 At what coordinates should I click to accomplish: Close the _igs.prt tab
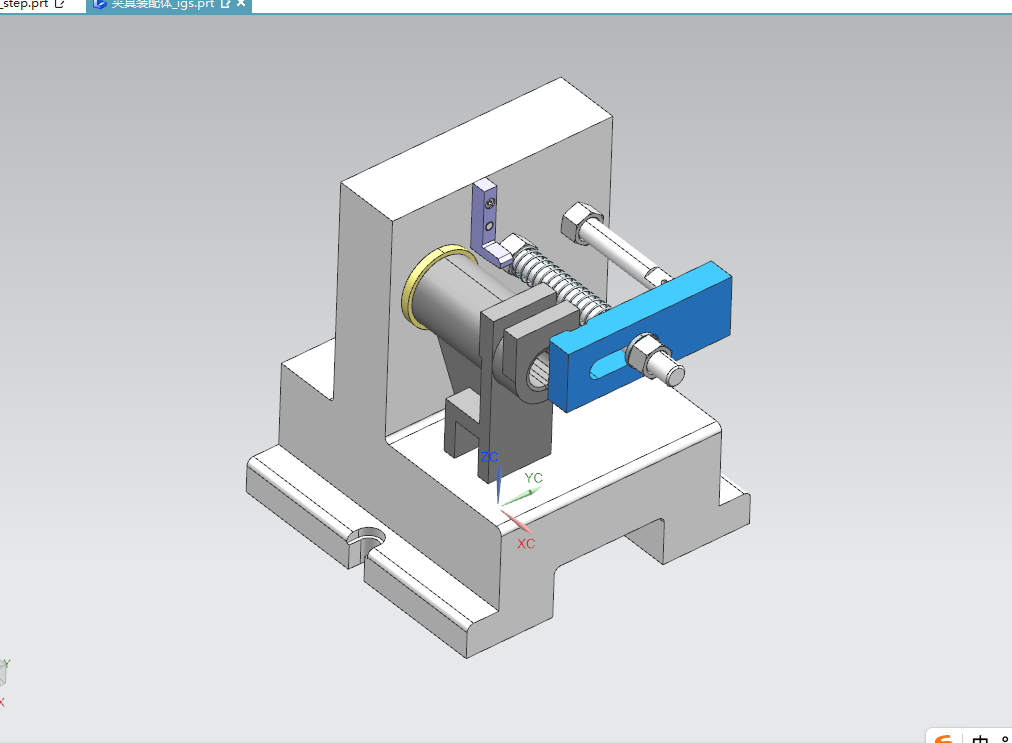241,3
